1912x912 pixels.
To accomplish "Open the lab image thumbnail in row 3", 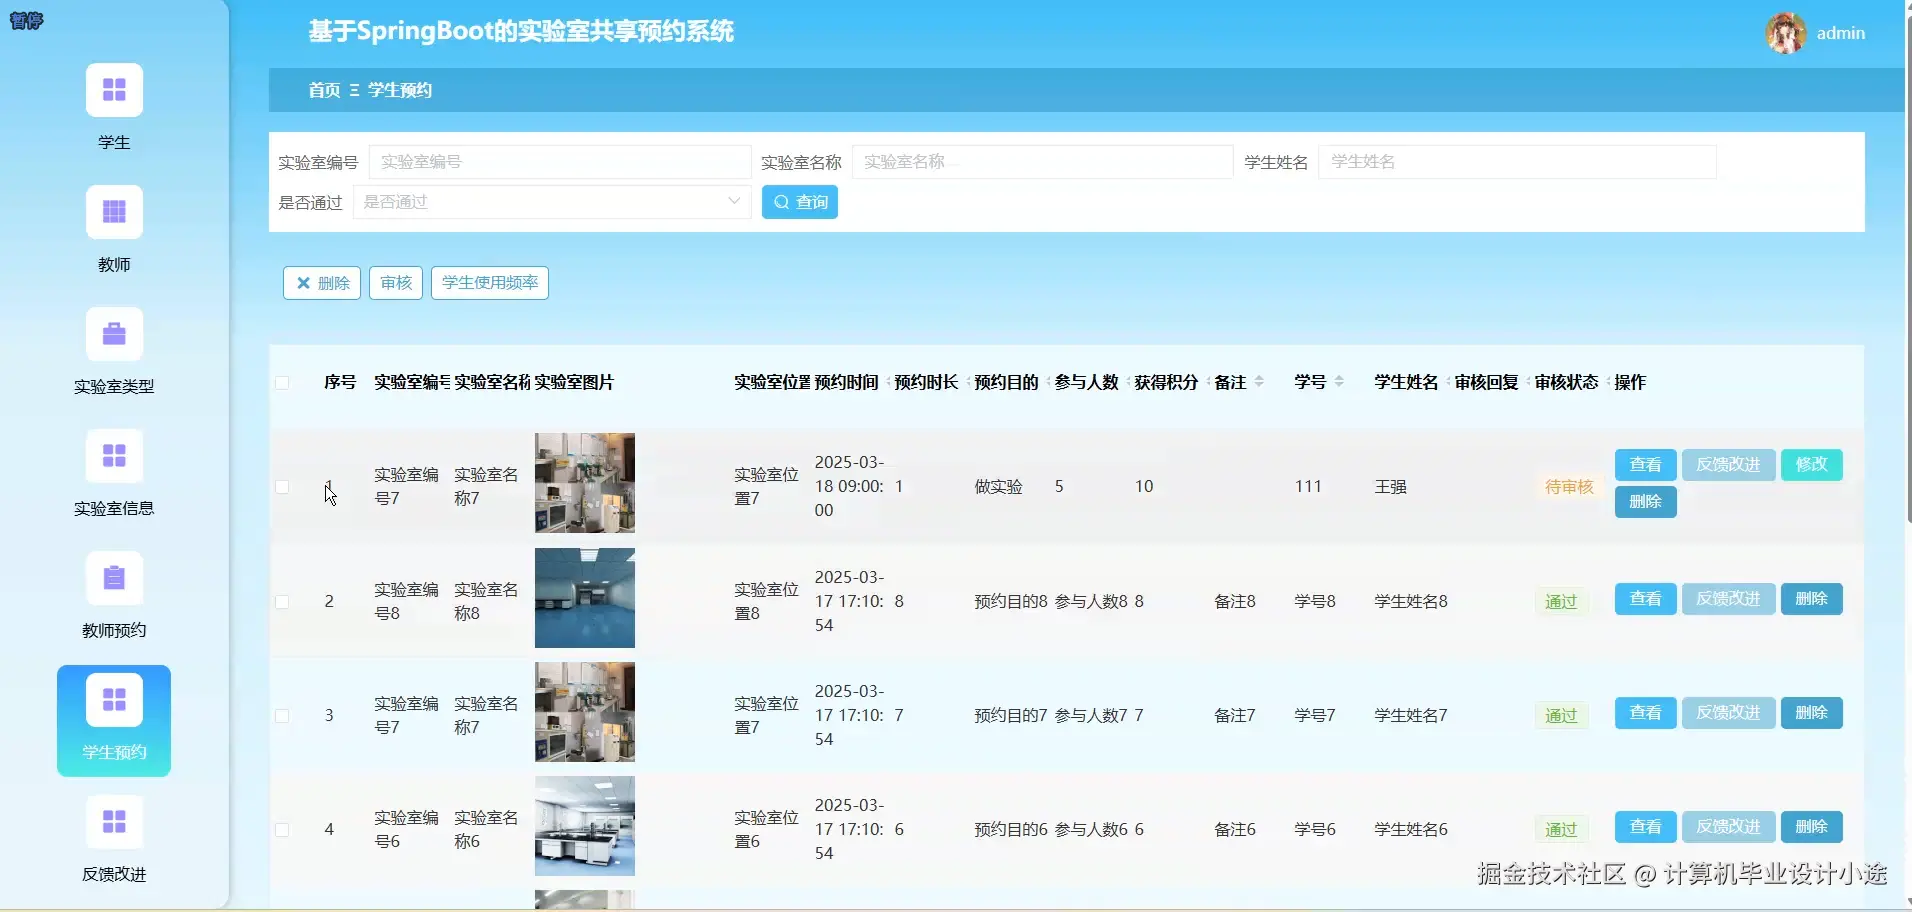I will click(584, 712).
